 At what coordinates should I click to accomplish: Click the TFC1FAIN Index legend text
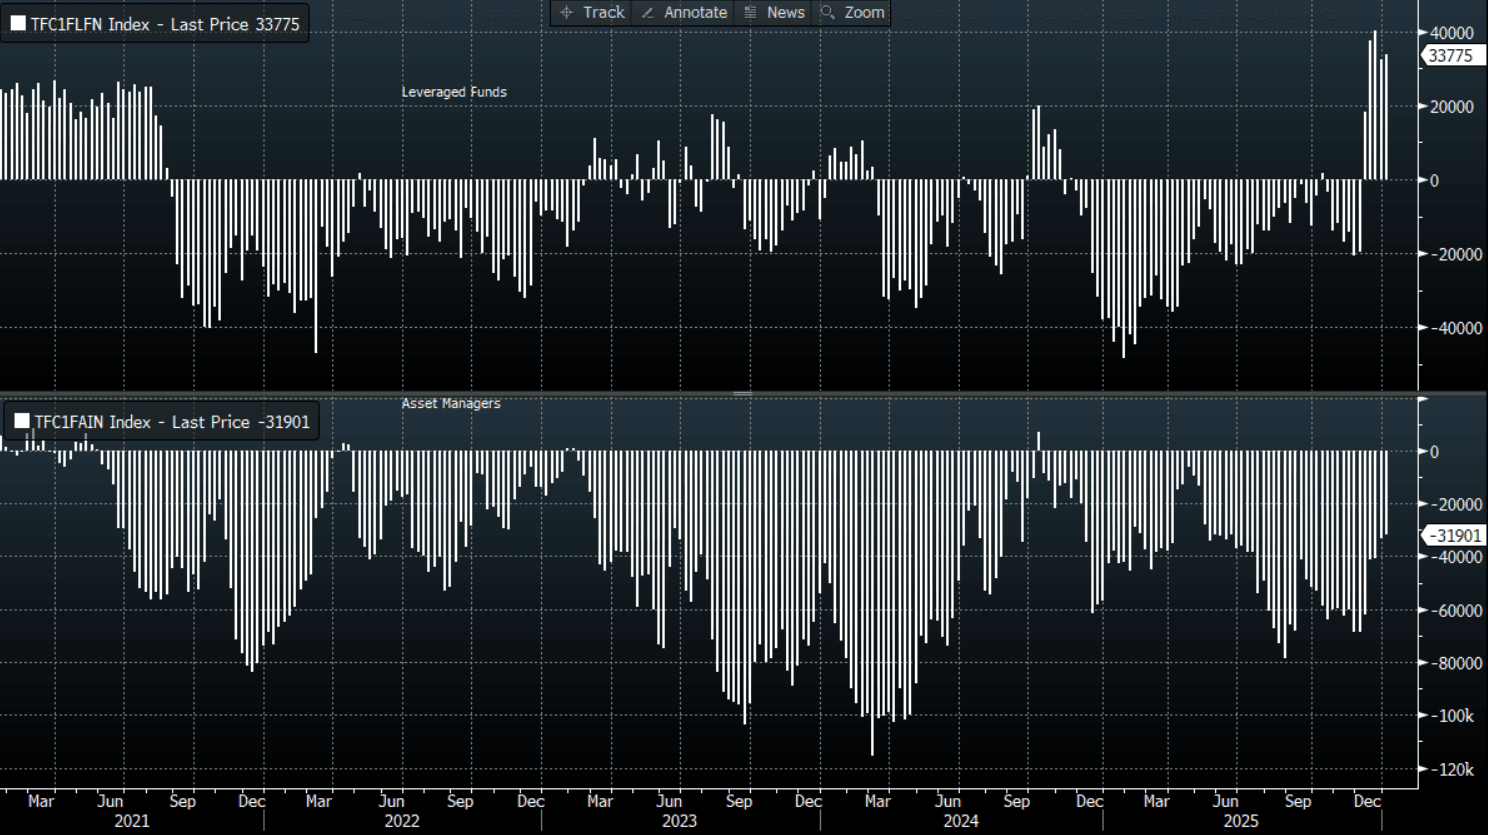(x=172, y=422)
